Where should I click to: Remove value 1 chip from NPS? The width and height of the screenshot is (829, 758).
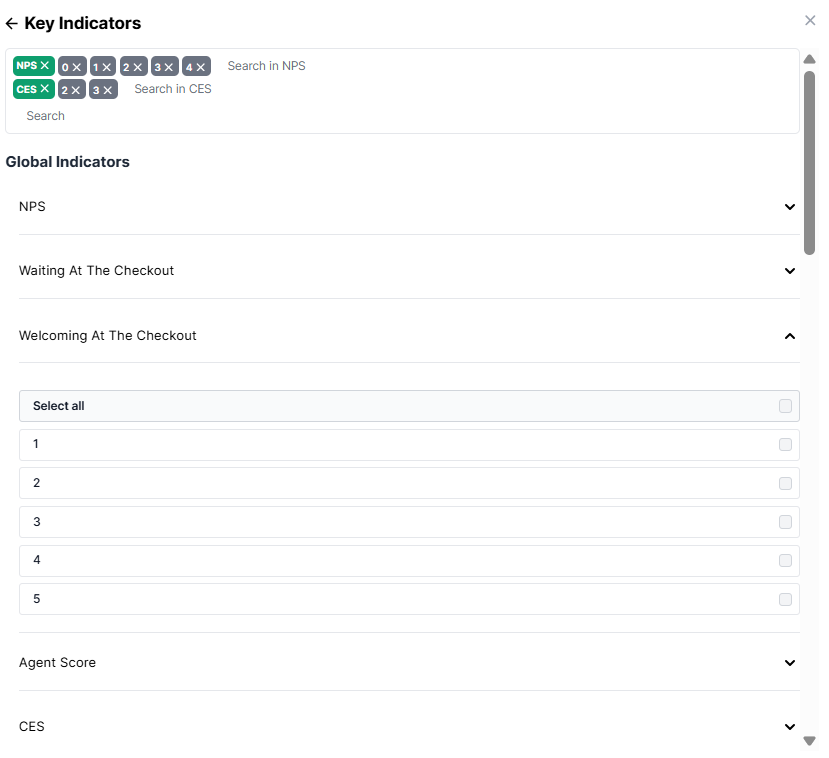[x=108, y=67]
